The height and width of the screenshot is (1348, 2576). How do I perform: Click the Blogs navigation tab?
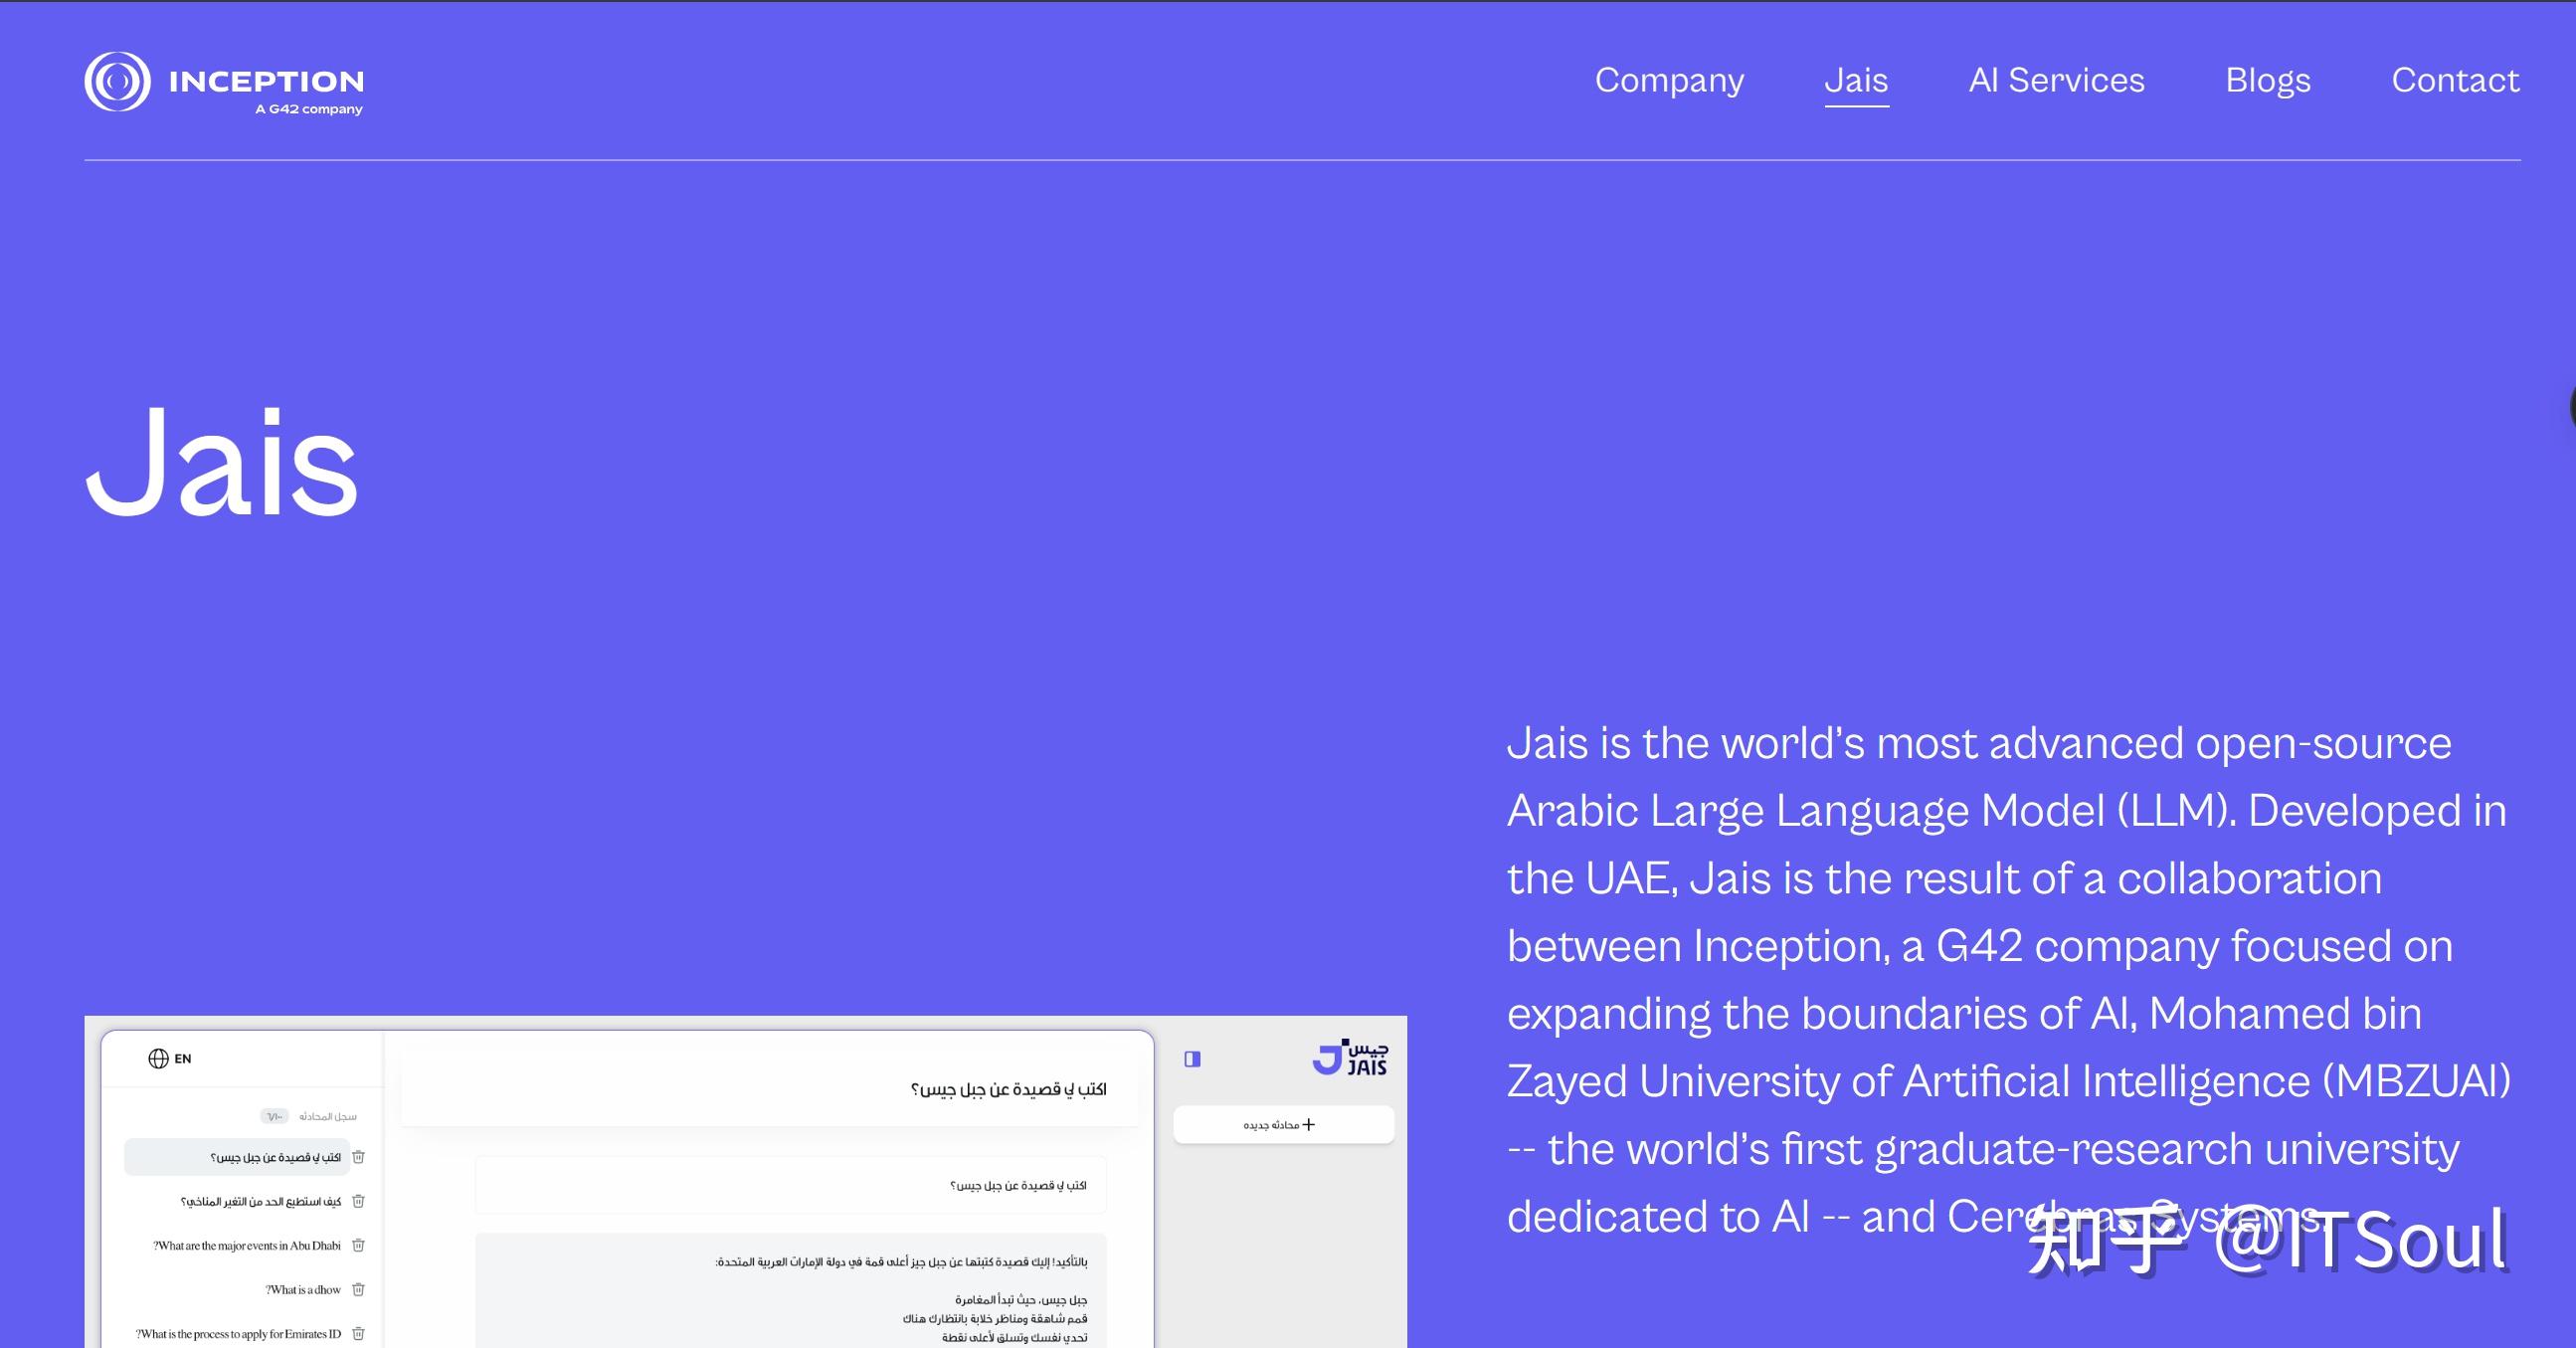pos(2268,81)
